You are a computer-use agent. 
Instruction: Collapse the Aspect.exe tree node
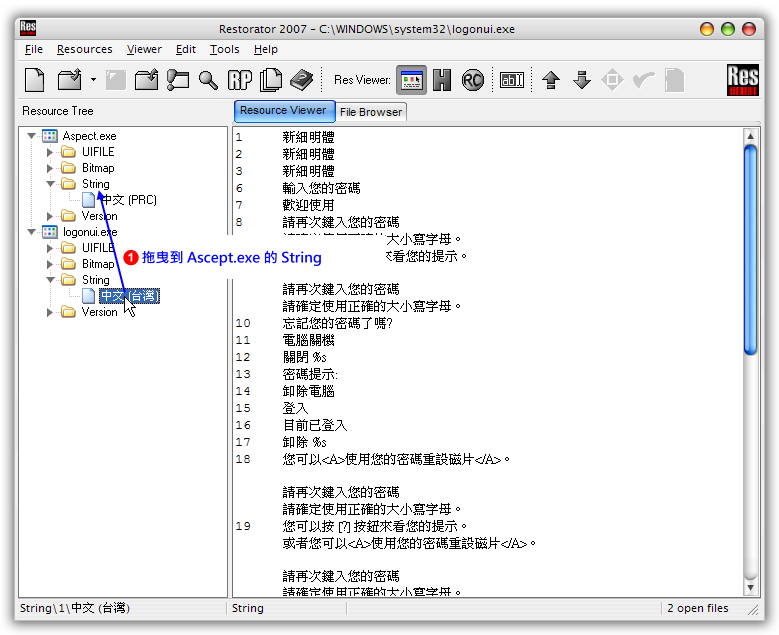pos(32,136)
